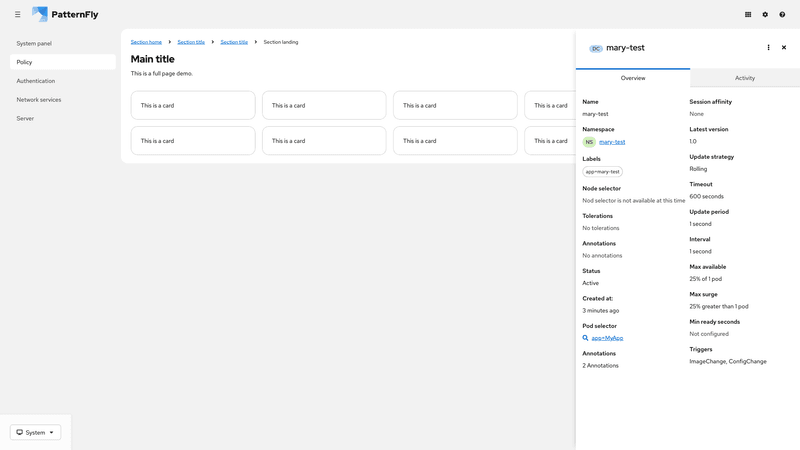Switch to the Activity tab
Viewport: 800px width, 450px height.
pyautogui.click(x=745, y=78)
